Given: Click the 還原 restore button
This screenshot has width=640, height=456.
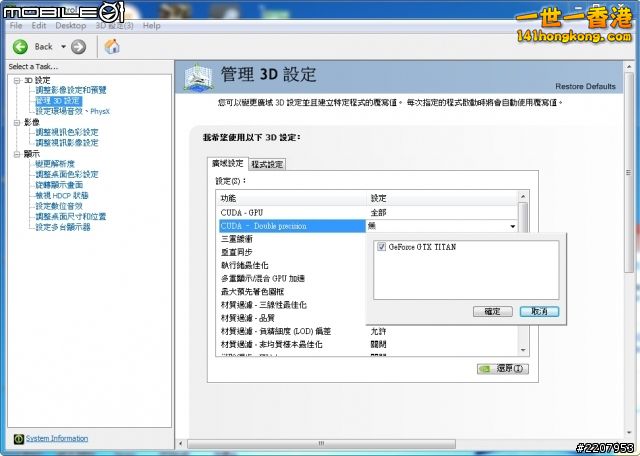Looking at the screenshot, I should [x=501, y=368].
